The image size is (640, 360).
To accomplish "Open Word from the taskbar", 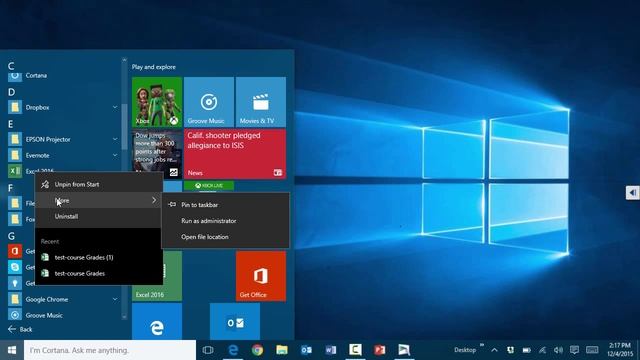I will (331, 350).
